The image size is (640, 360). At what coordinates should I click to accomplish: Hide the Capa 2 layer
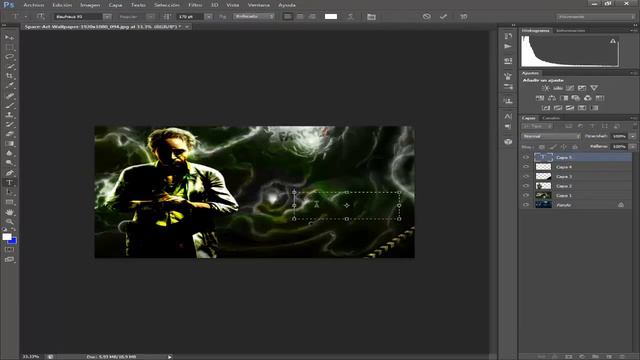click(526, 186)
